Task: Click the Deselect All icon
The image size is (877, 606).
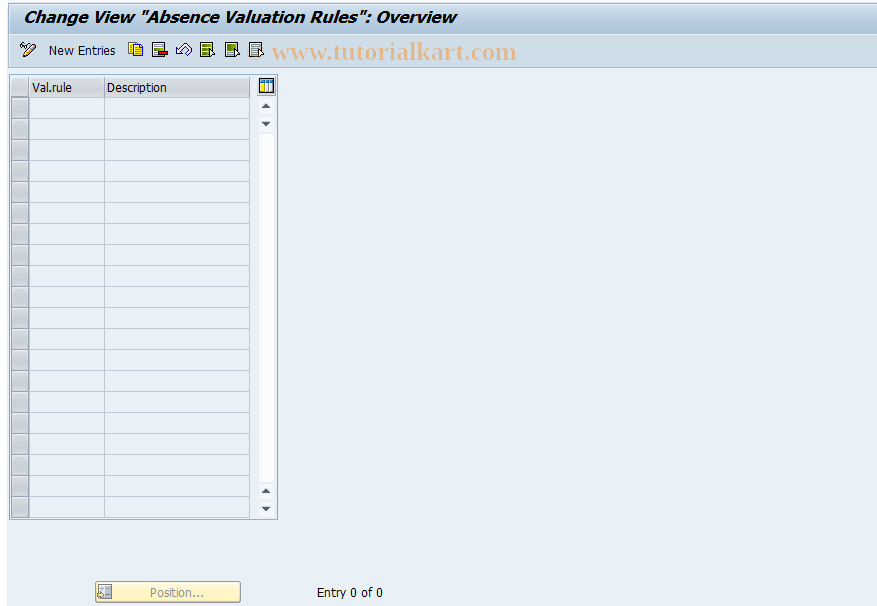Action: click(x=256, y=50)
